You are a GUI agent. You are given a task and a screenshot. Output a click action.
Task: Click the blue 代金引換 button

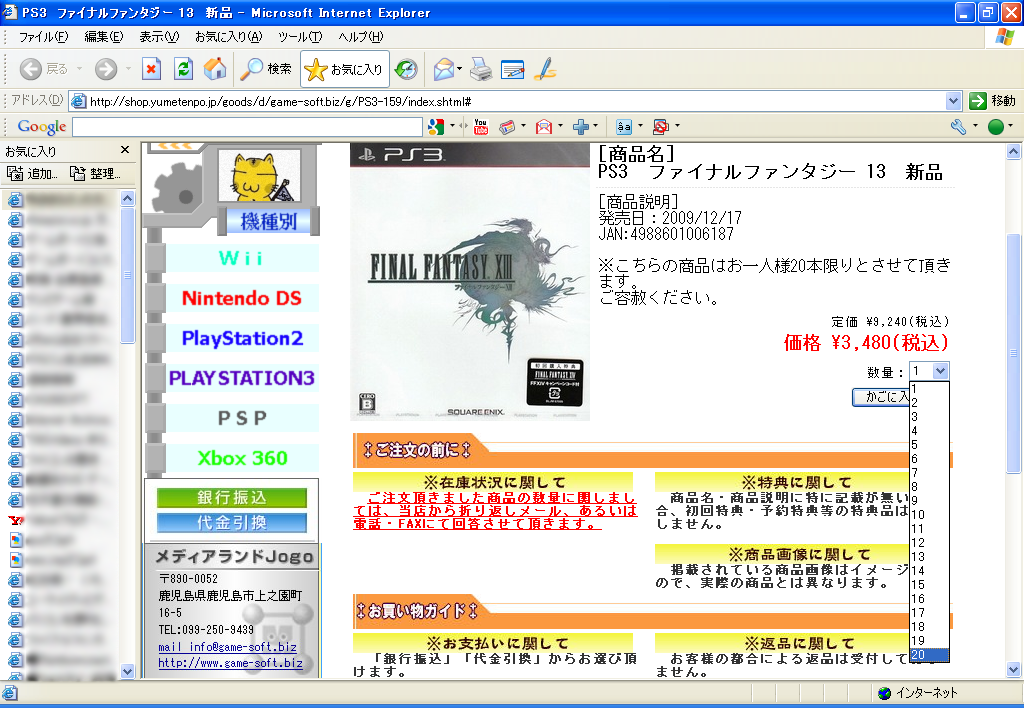pos(231,523)
